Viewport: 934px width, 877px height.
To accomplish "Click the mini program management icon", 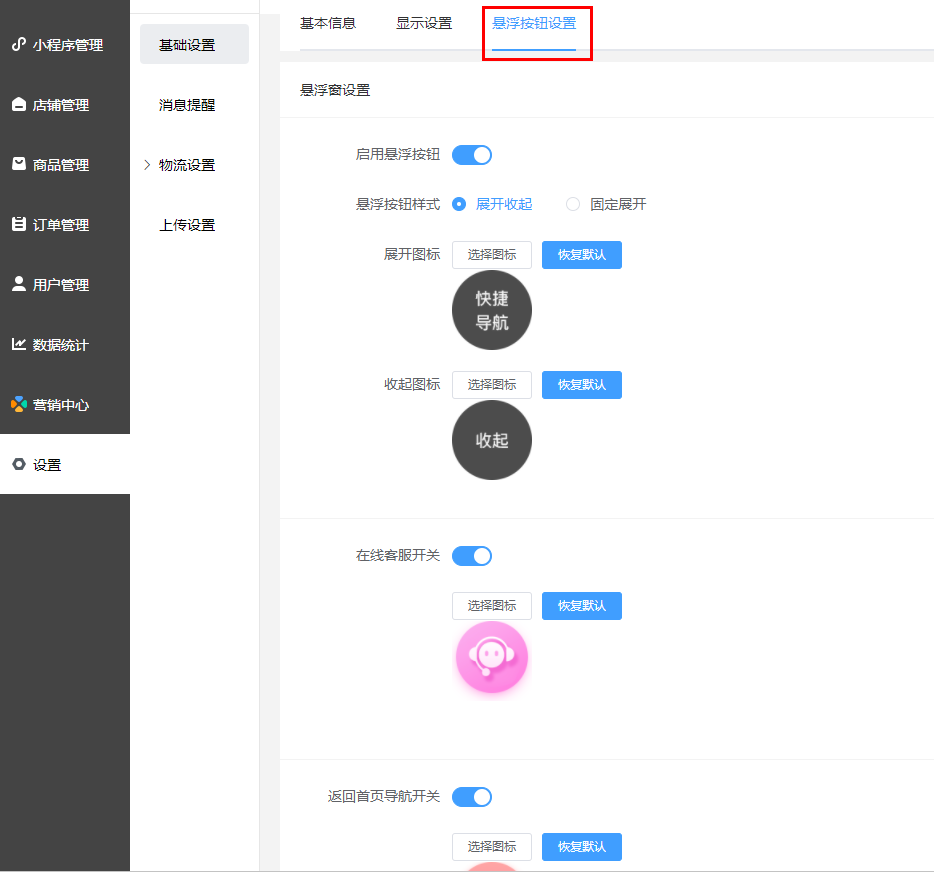I will coord(19,45).
